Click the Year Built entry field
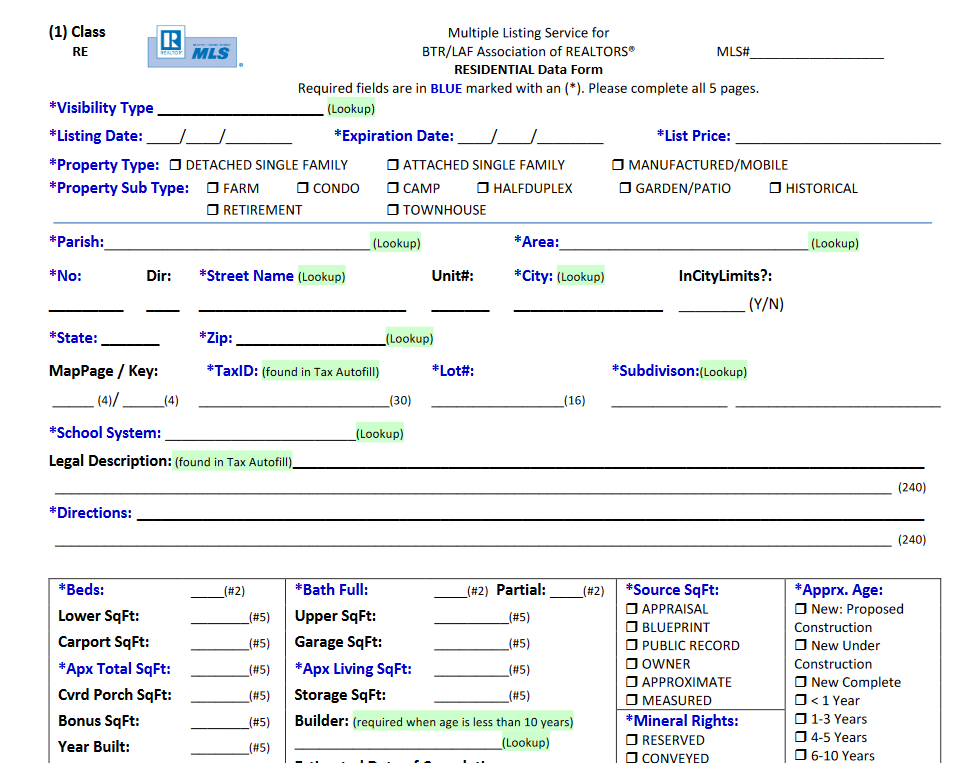This screenshot has height=763, width=953. tap(219, 747)
